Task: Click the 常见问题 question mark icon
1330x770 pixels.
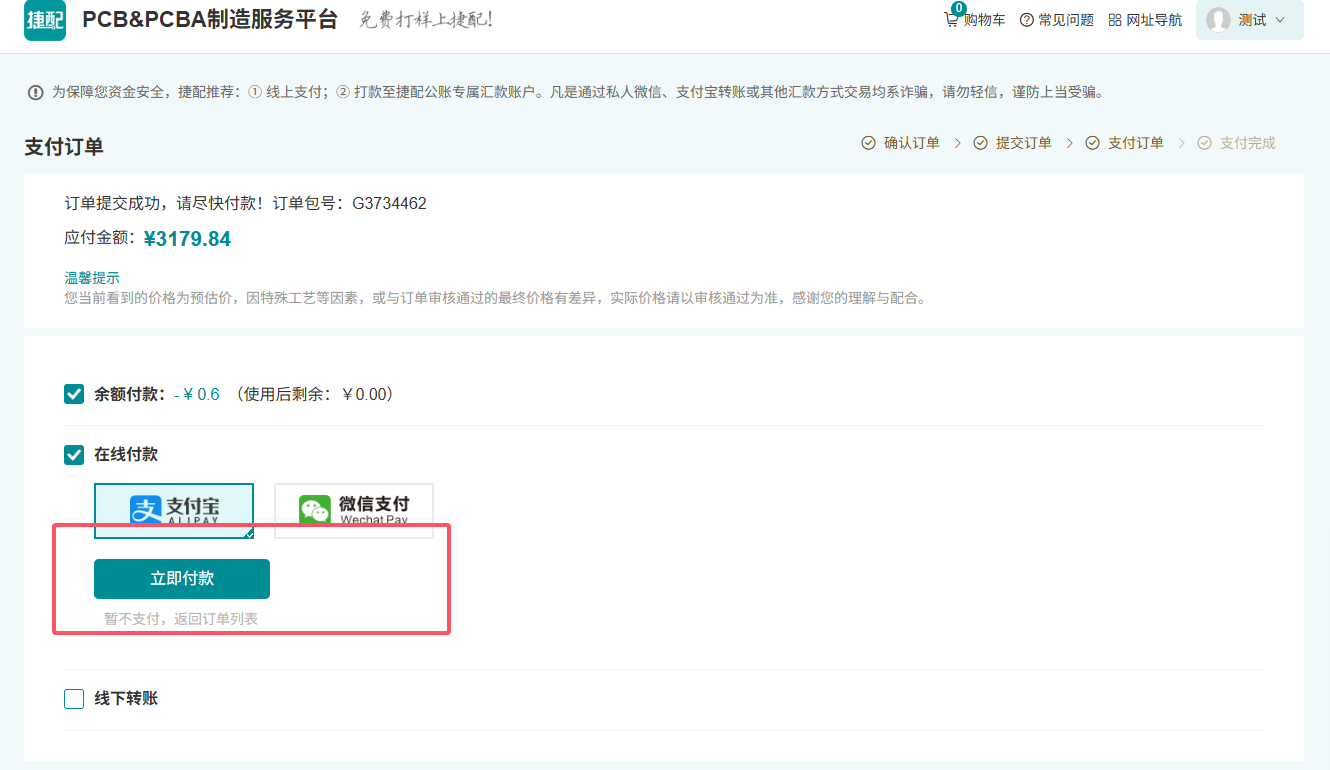Action: (1026, 20)
